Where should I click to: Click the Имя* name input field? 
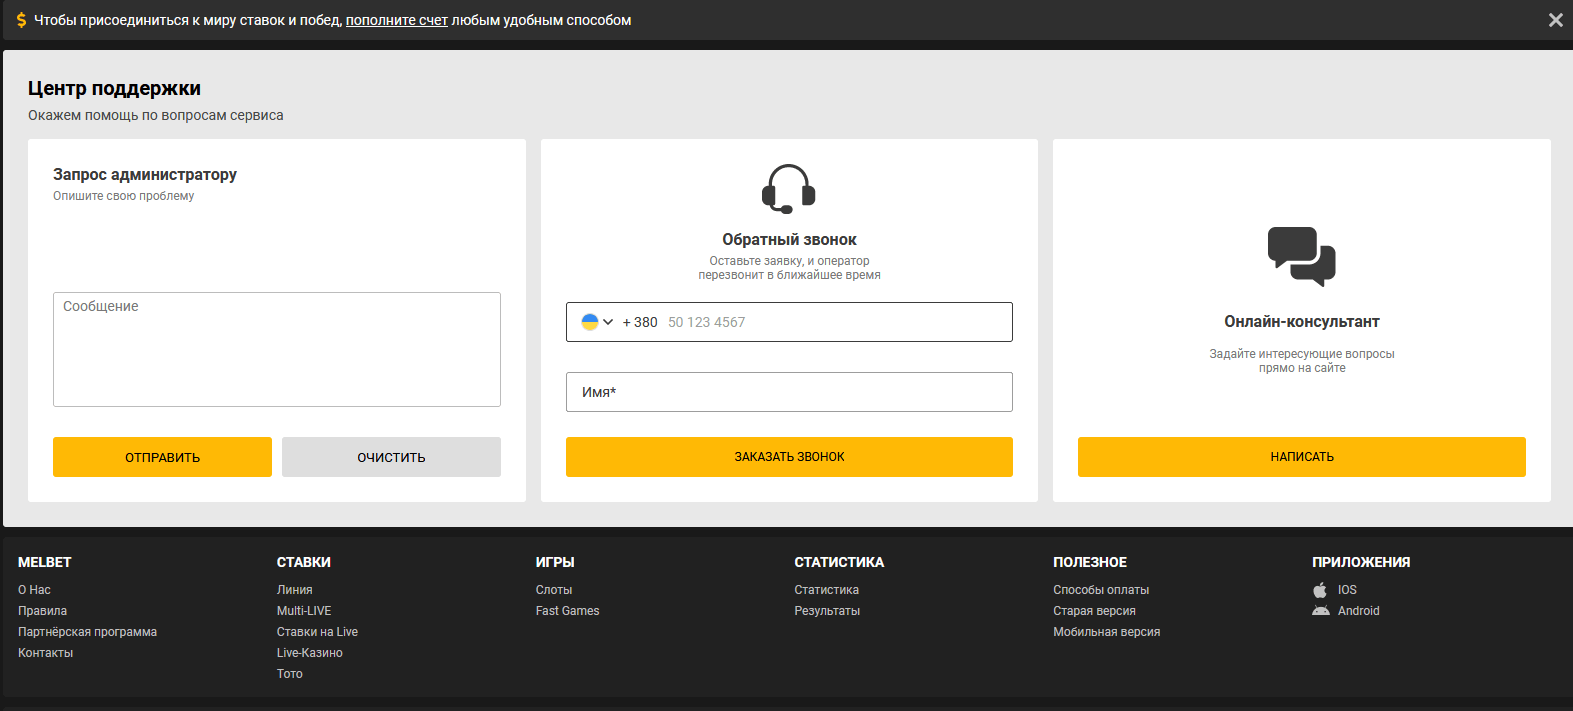pyautogui.click(x=789, y=392)
